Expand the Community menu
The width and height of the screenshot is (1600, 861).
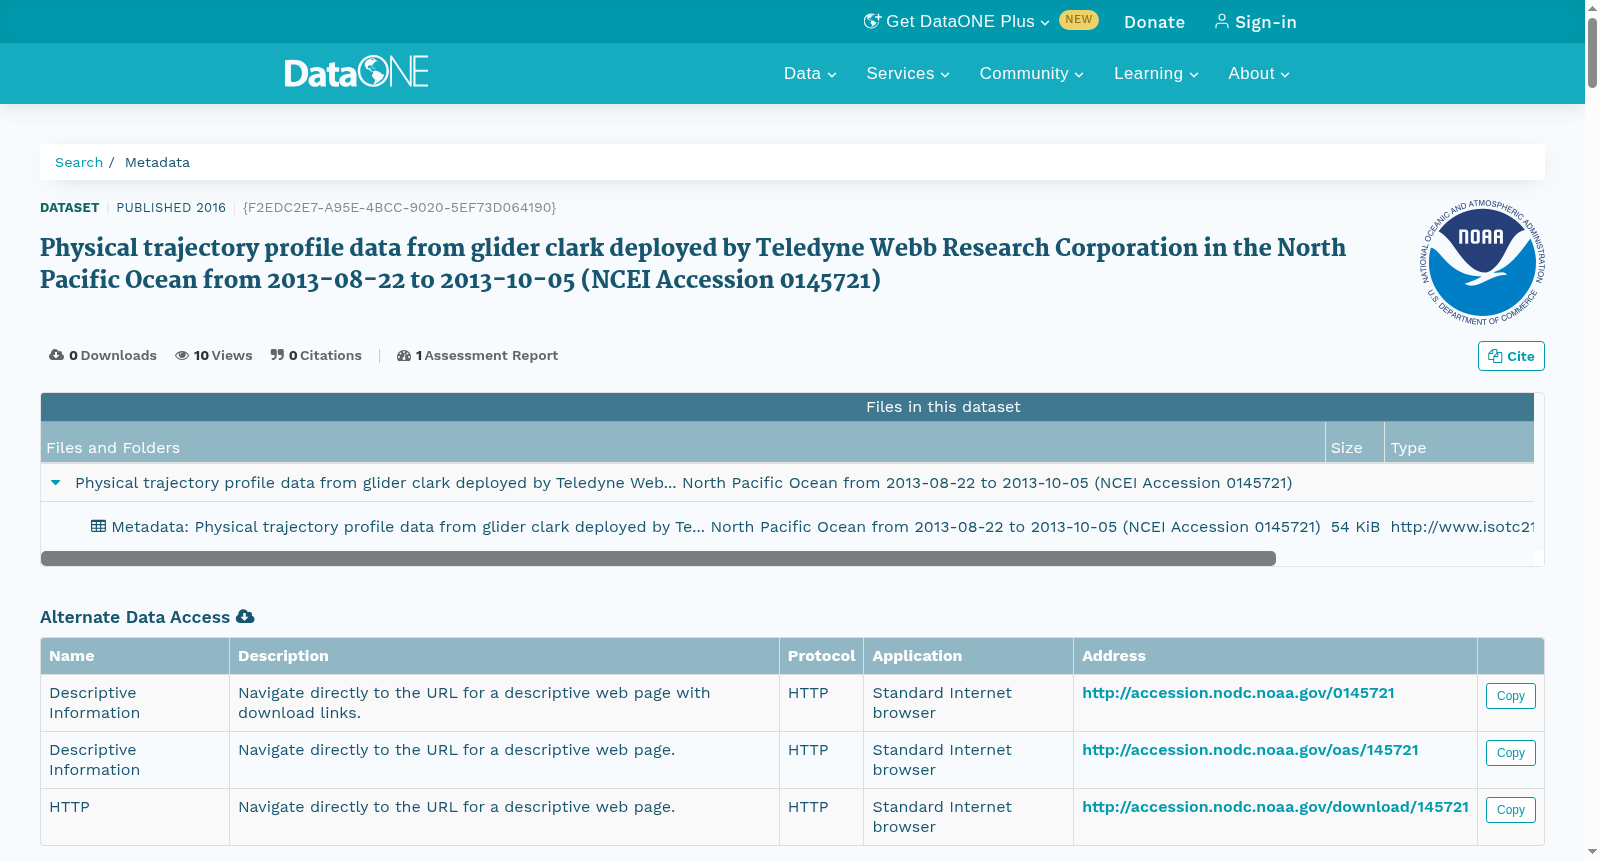(1031, 73)
